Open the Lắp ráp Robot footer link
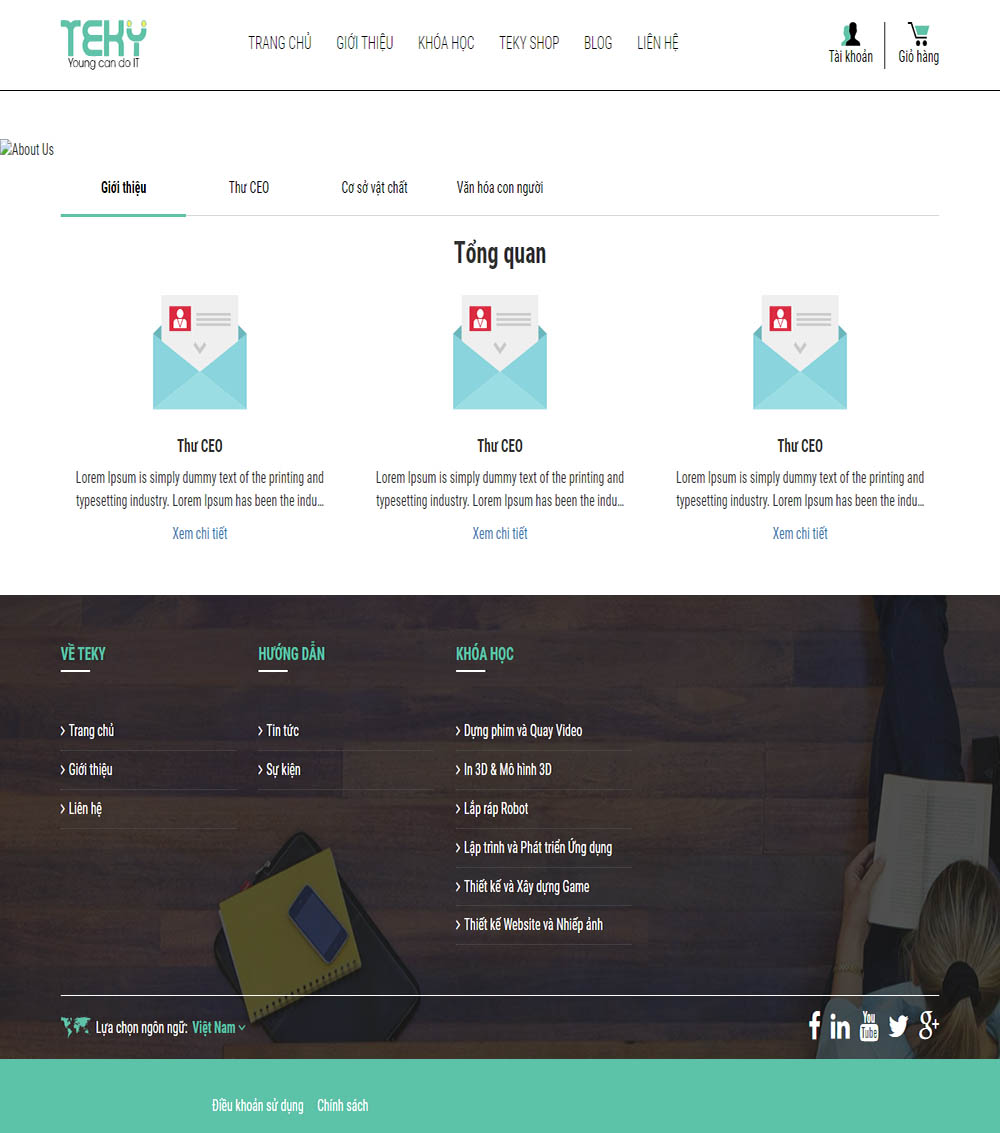The width and height of the screenshot is (1000, 1133). pyautogui.click(x=496, y=809)
